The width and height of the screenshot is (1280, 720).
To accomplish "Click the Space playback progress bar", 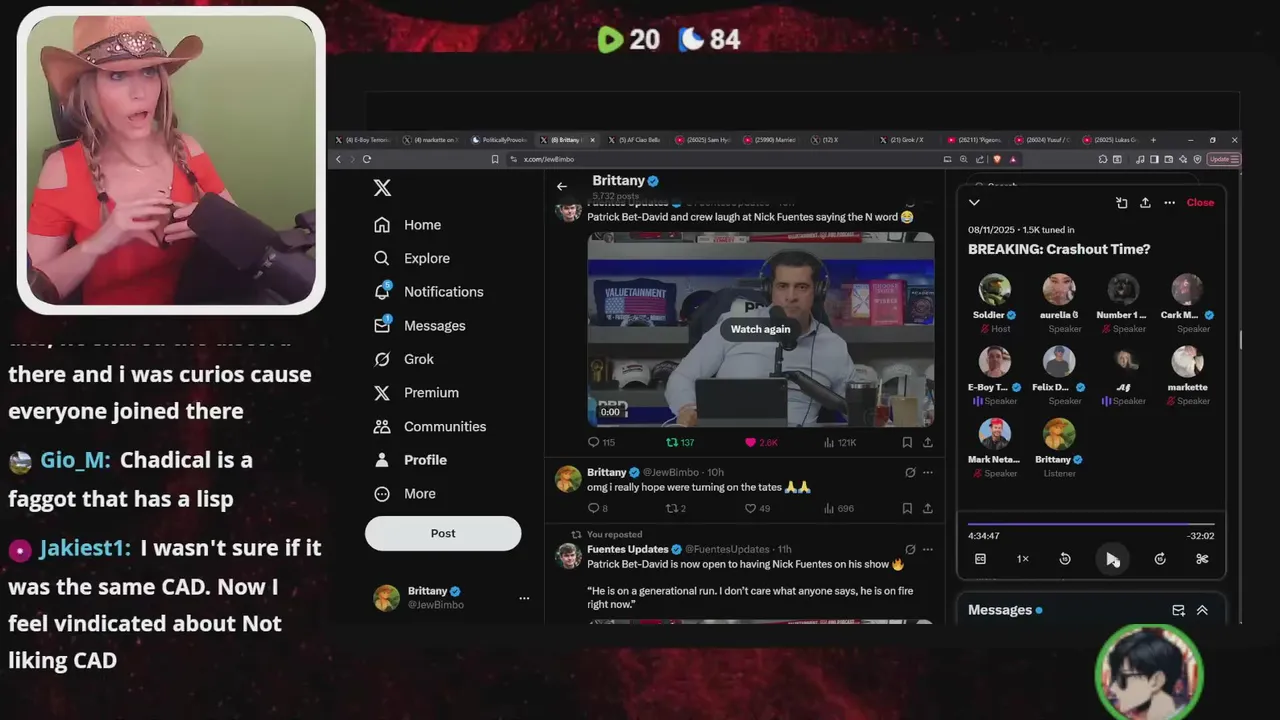I will pyautogui.click(x=1091, y=523).
